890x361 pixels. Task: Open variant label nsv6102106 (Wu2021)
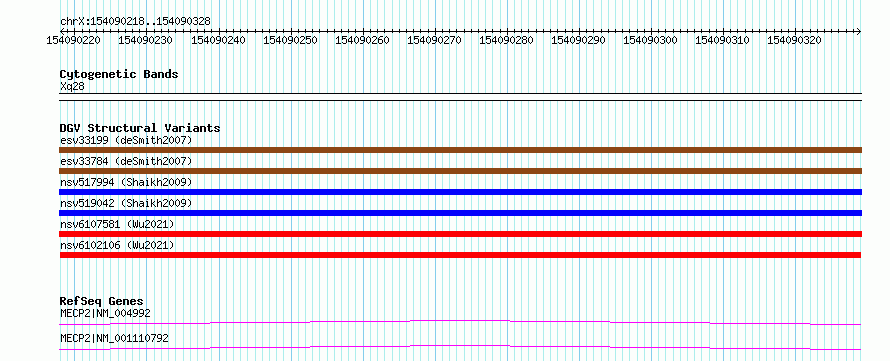(117, 245)
